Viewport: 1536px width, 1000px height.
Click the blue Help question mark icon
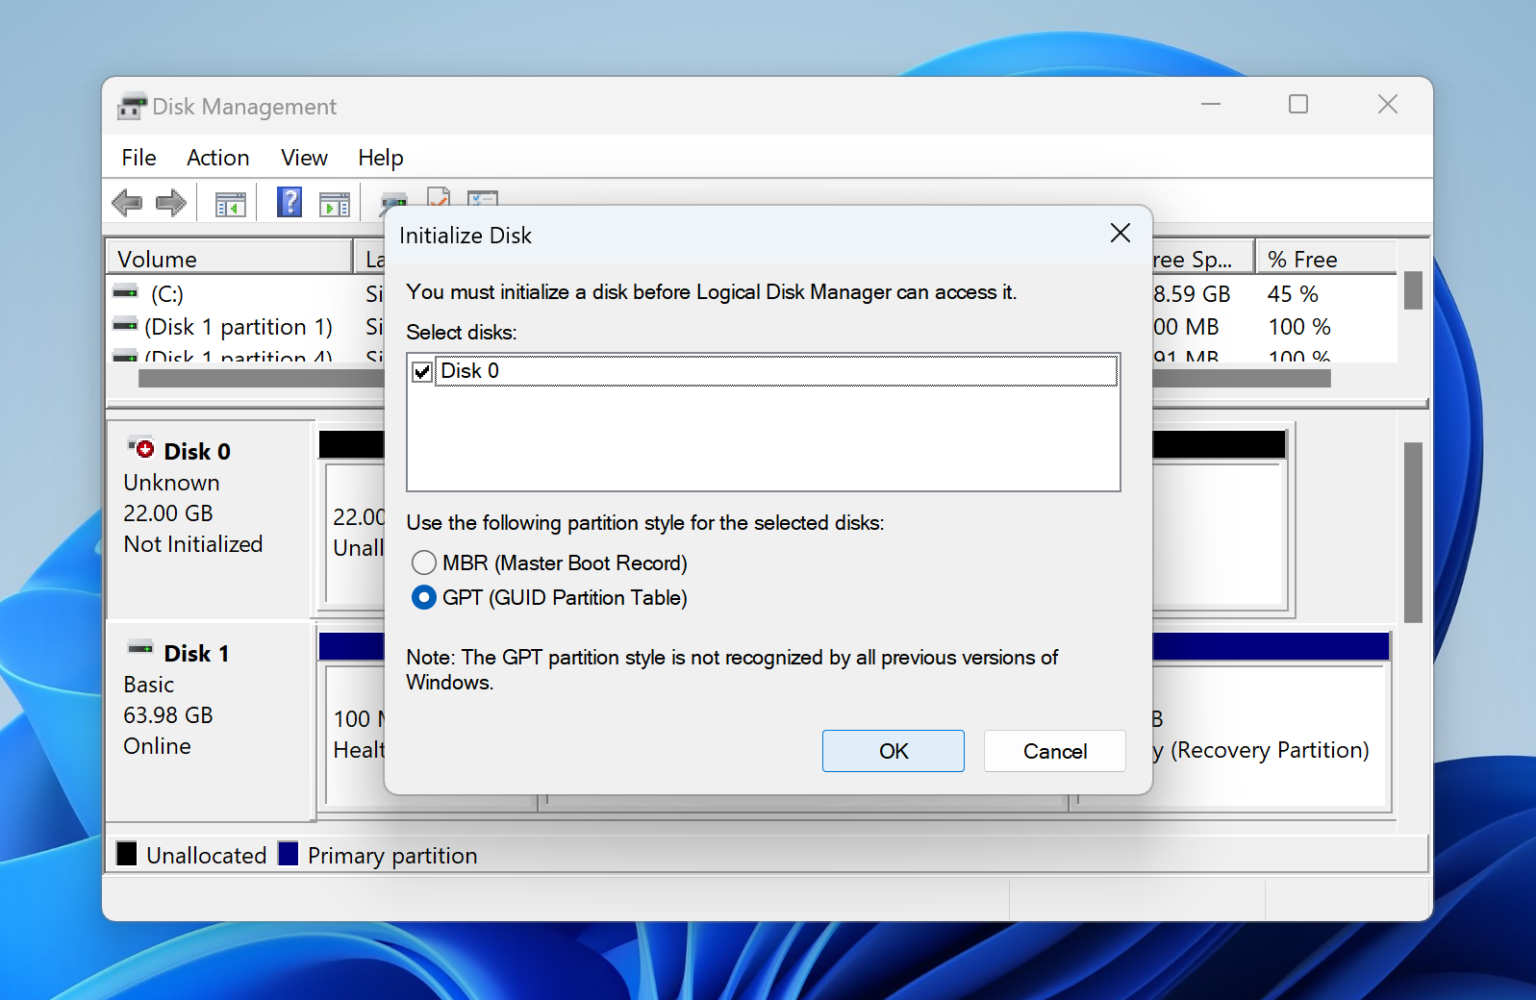287,202
